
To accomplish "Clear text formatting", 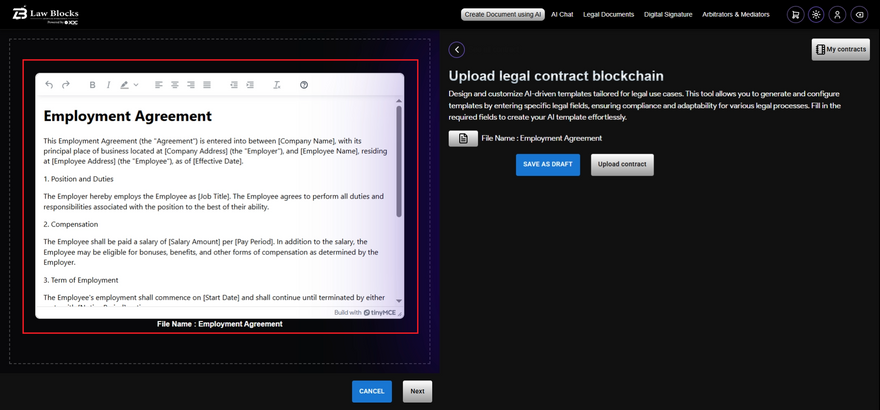I will (x=277, y=85).
